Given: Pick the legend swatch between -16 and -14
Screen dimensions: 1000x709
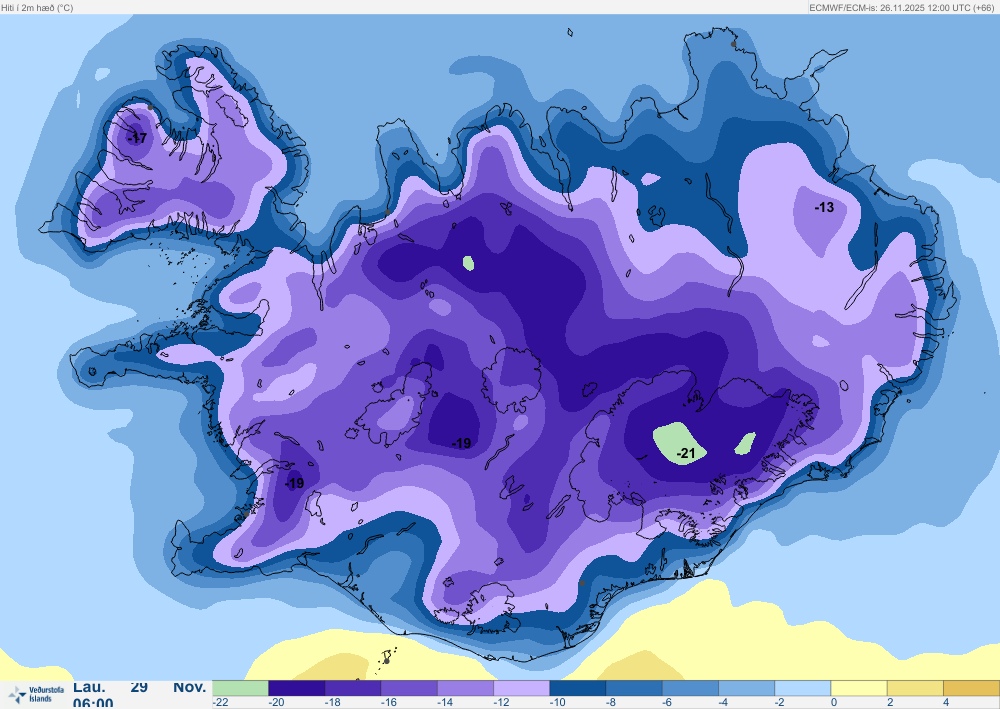Looking at the screenshot, I should point(409,688).
